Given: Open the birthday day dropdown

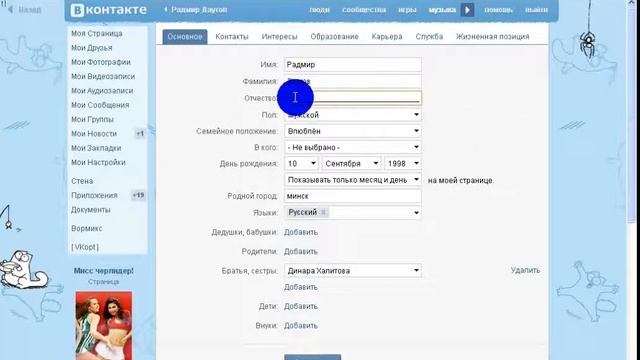Looking at the screenshot, I should (302, 164).
